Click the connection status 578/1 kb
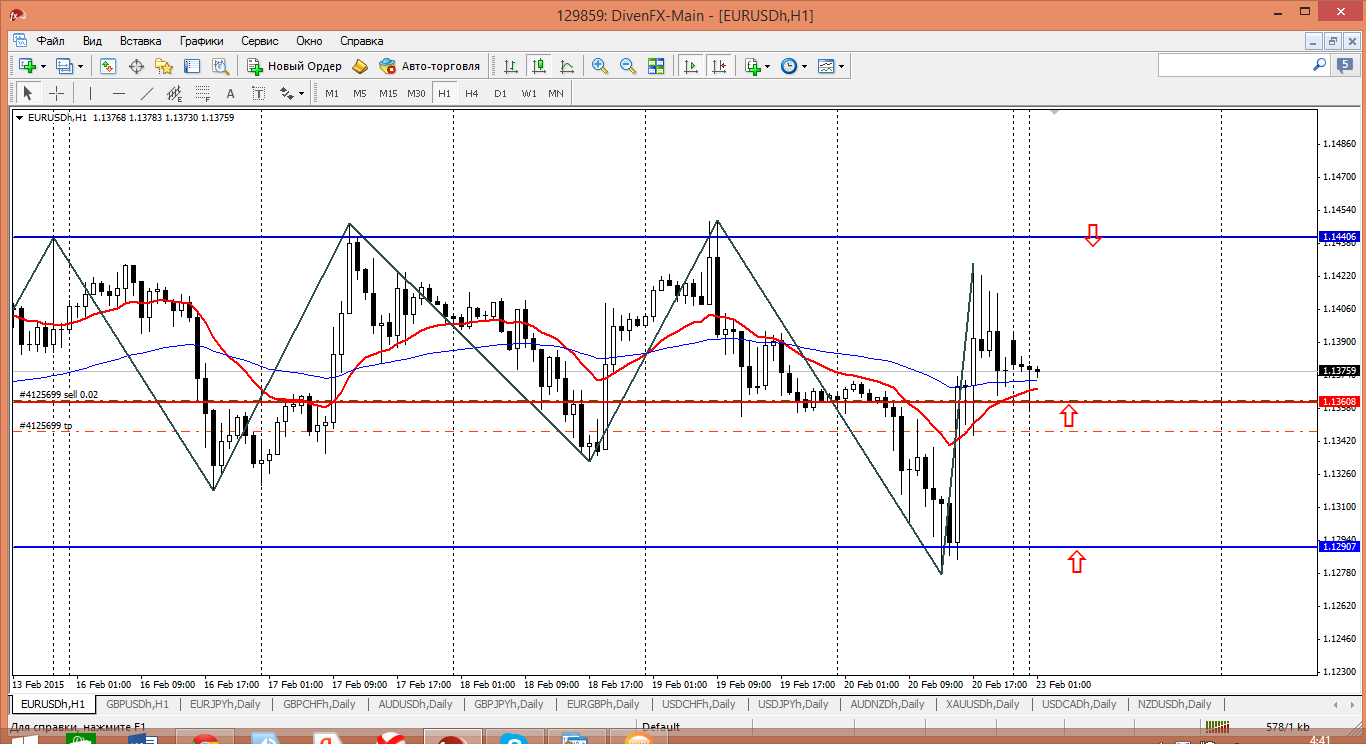 click(1287, 727)
